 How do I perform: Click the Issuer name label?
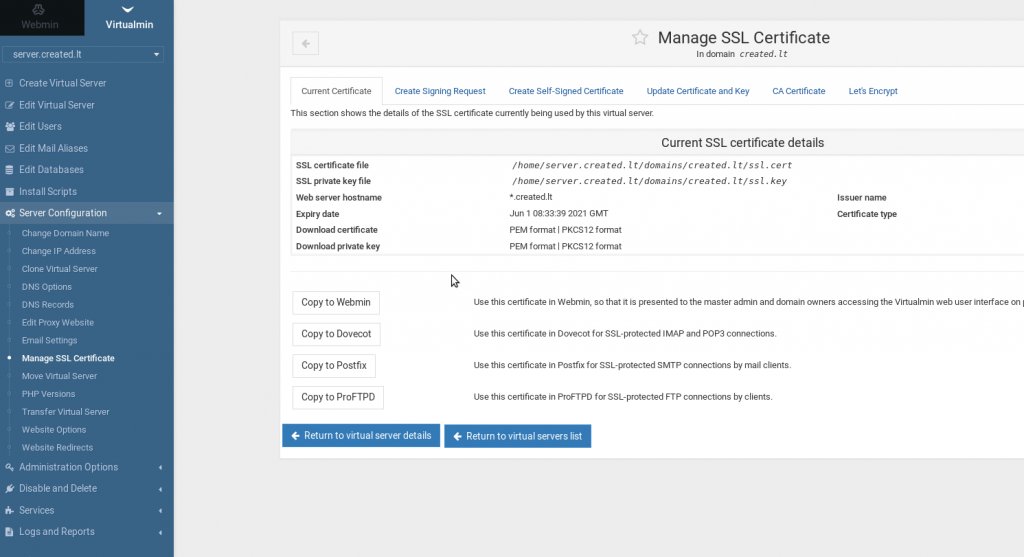pos(862,197)
